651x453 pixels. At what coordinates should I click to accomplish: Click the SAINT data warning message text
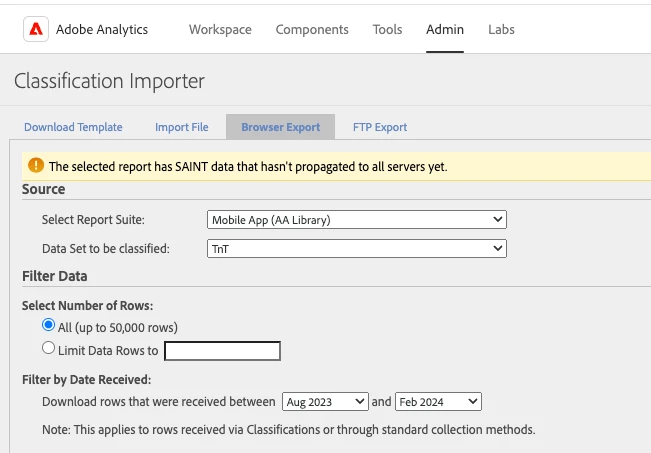248,167
